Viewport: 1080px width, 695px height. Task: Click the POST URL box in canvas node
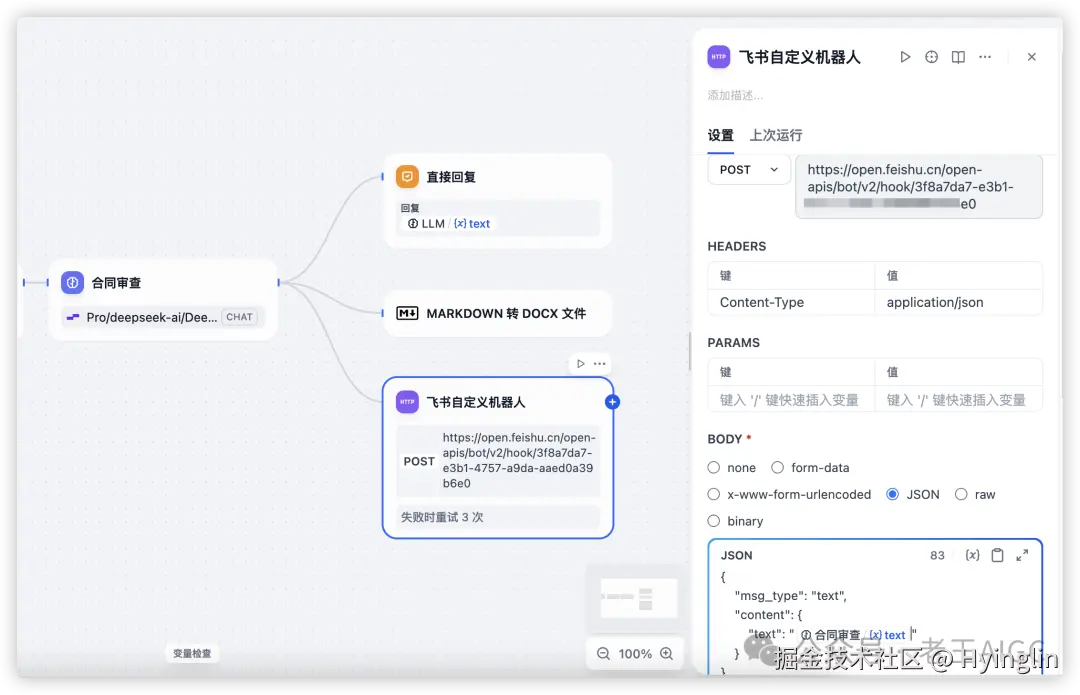coord(498,461)
